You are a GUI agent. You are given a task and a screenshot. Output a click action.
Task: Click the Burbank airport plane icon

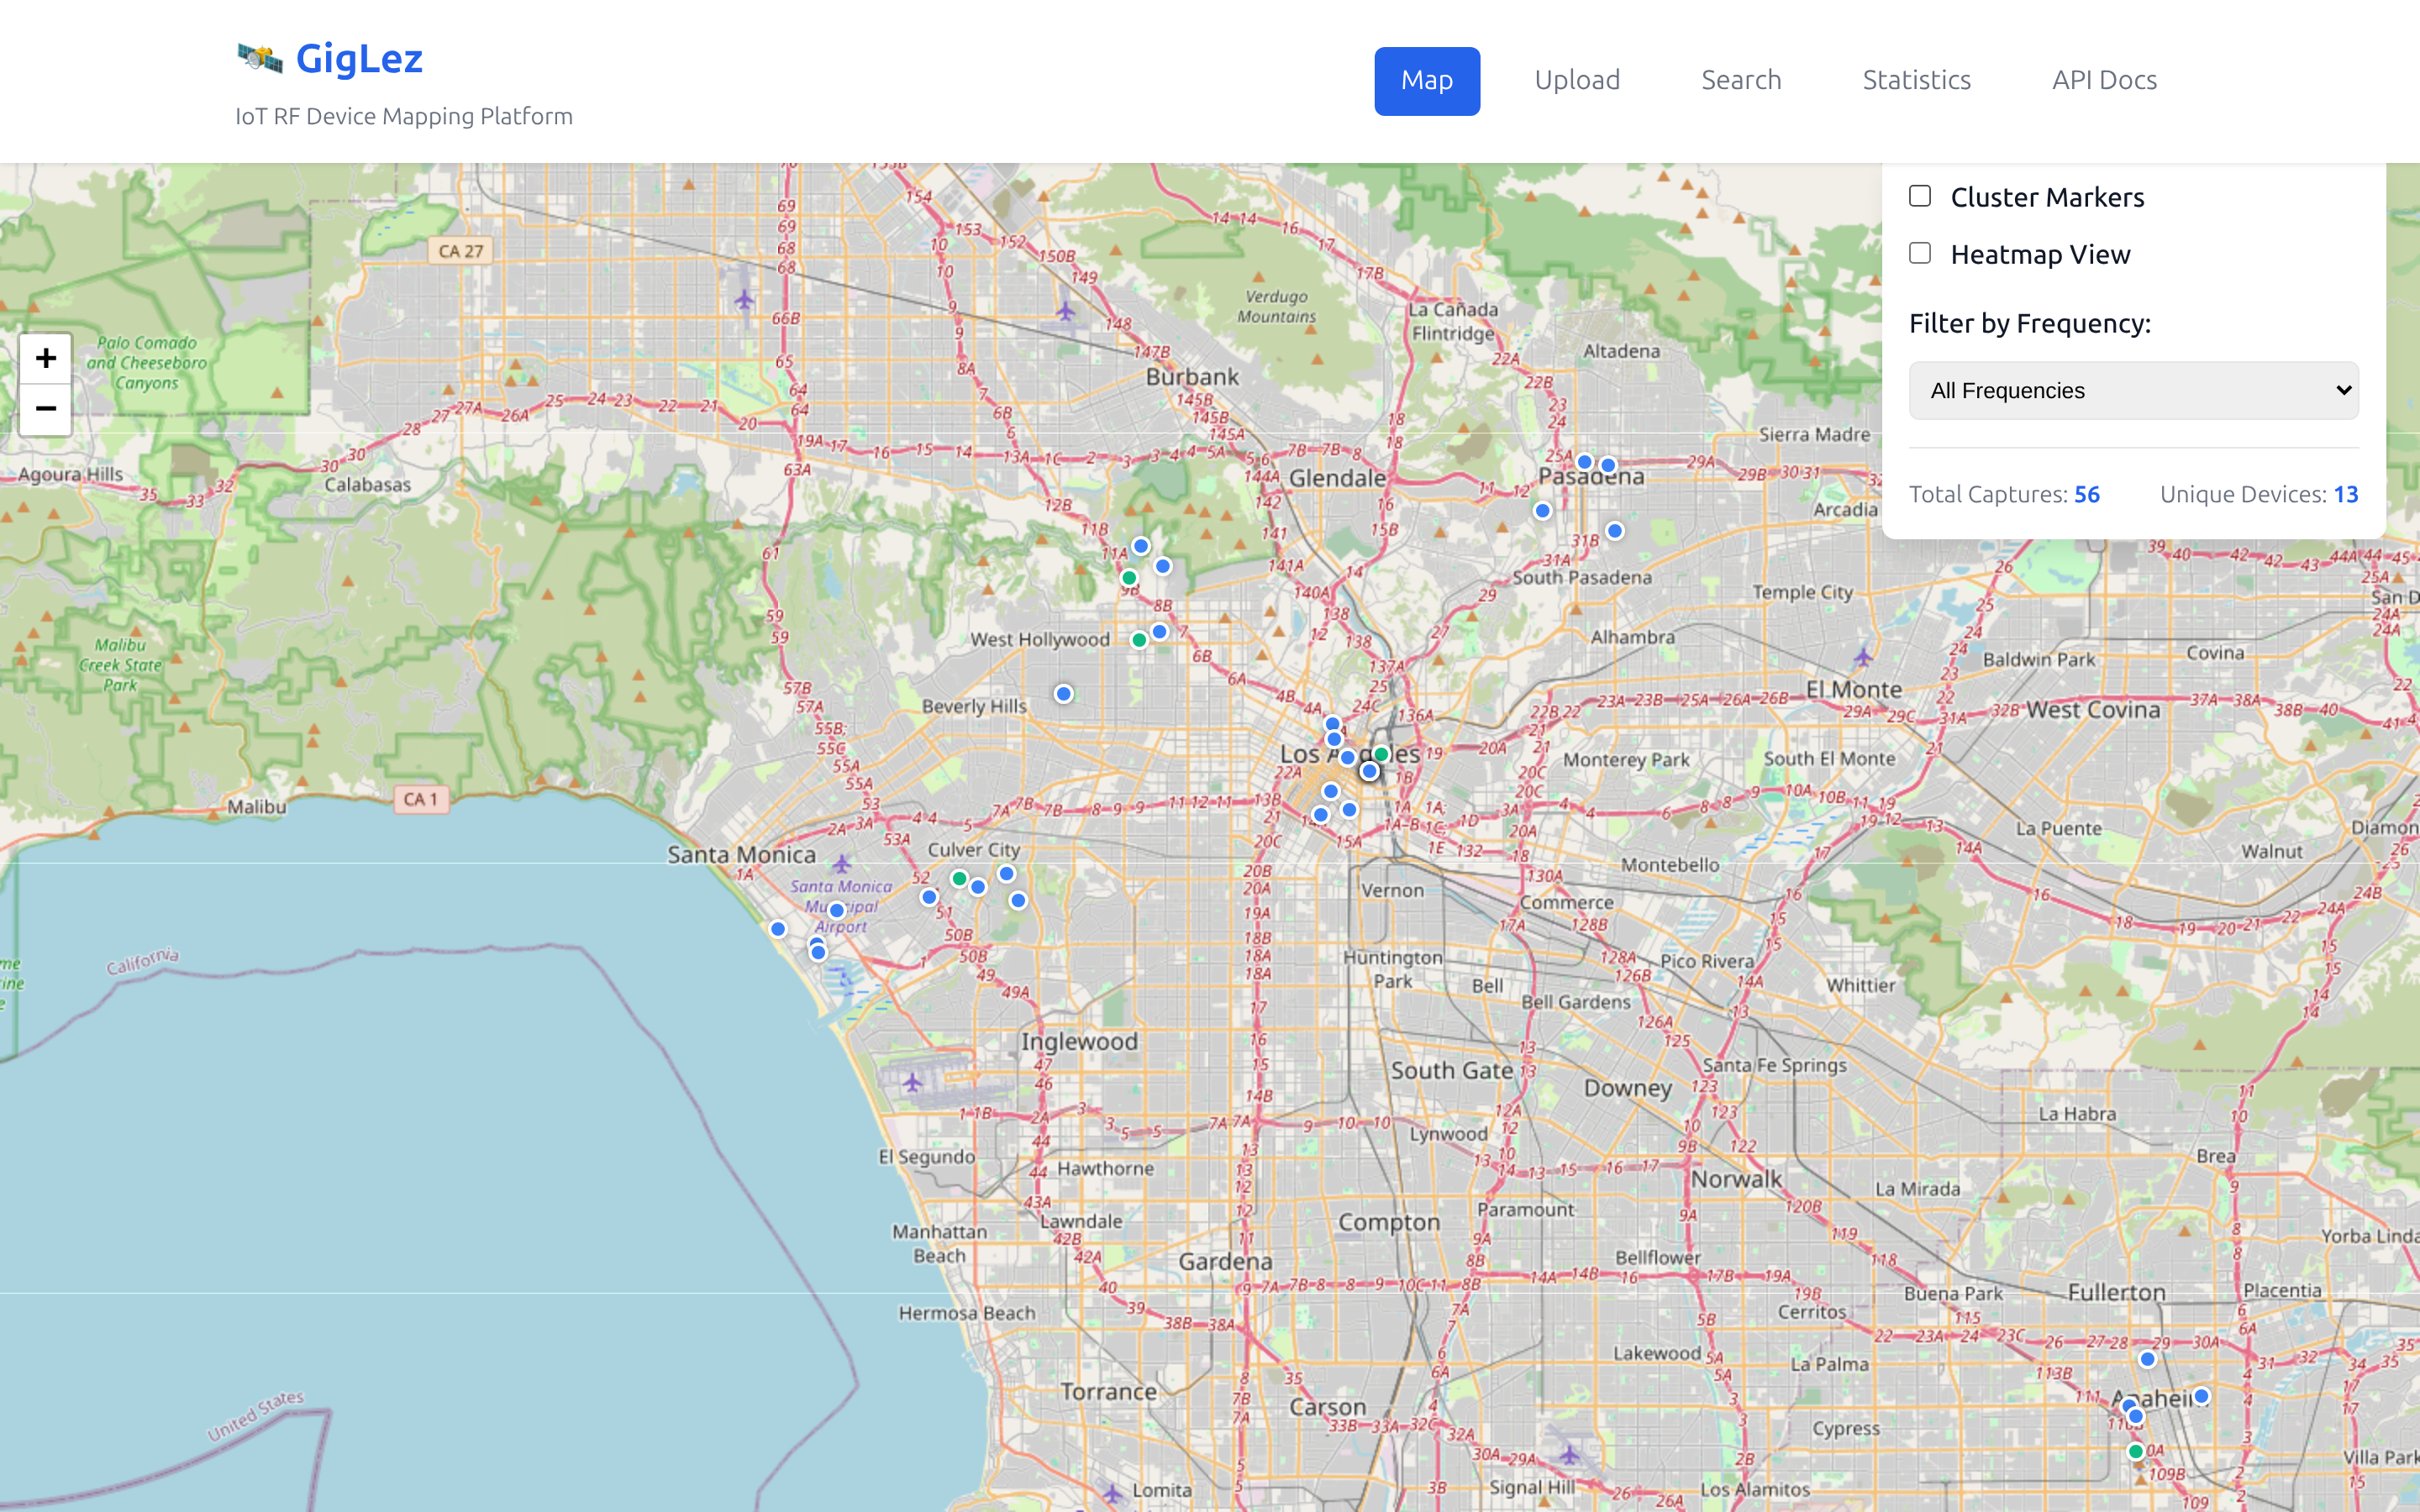click(x=1066, y=312)
